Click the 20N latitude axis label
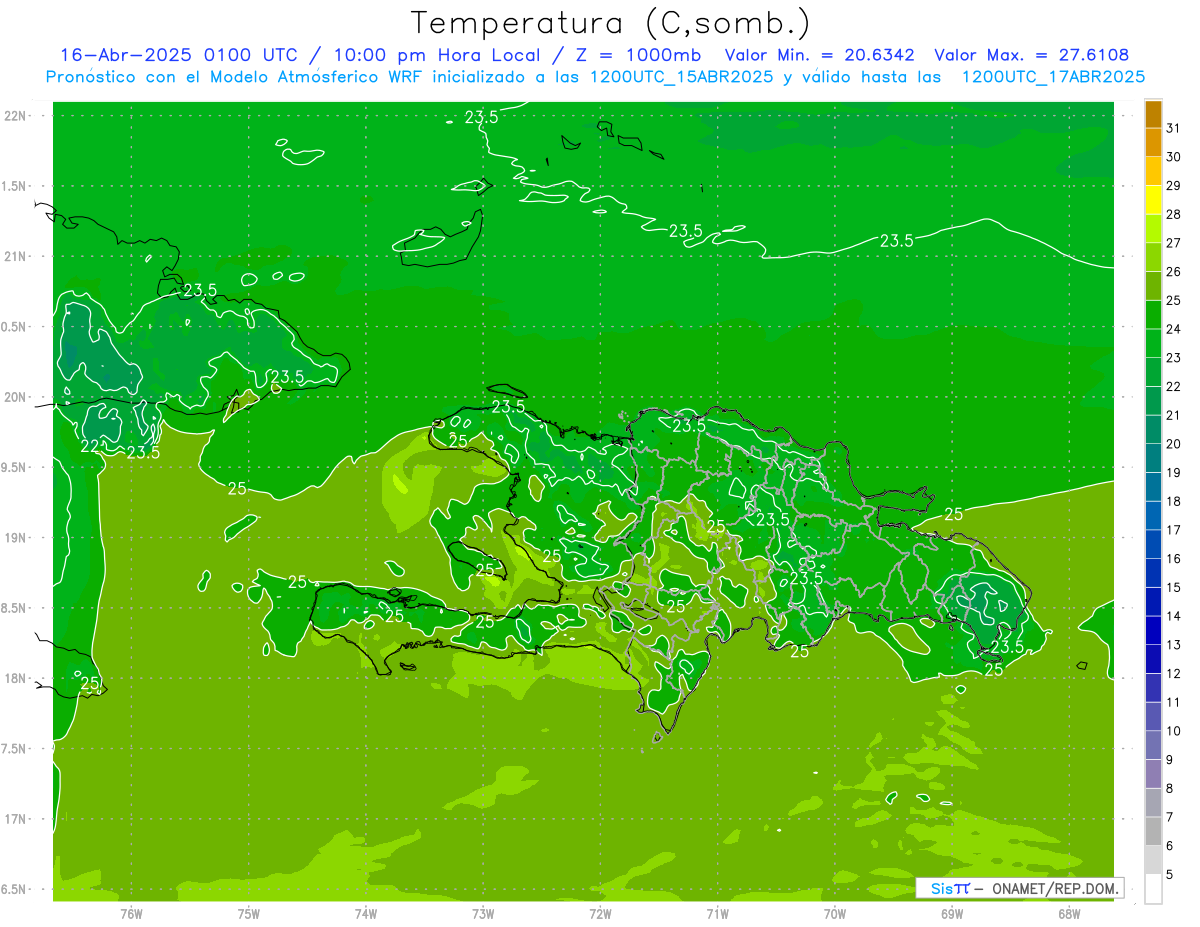This screenshot has height=927, width=1200. point(17,397)
